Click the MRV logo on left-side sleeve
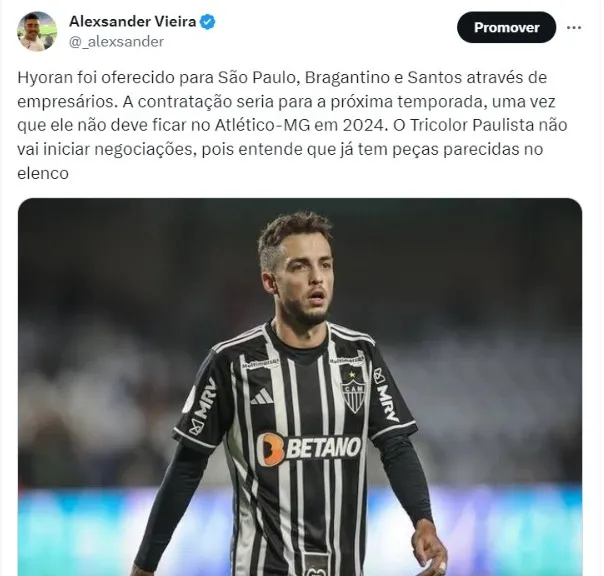This screenshot has height=576, width=604. tap(203, 406)
